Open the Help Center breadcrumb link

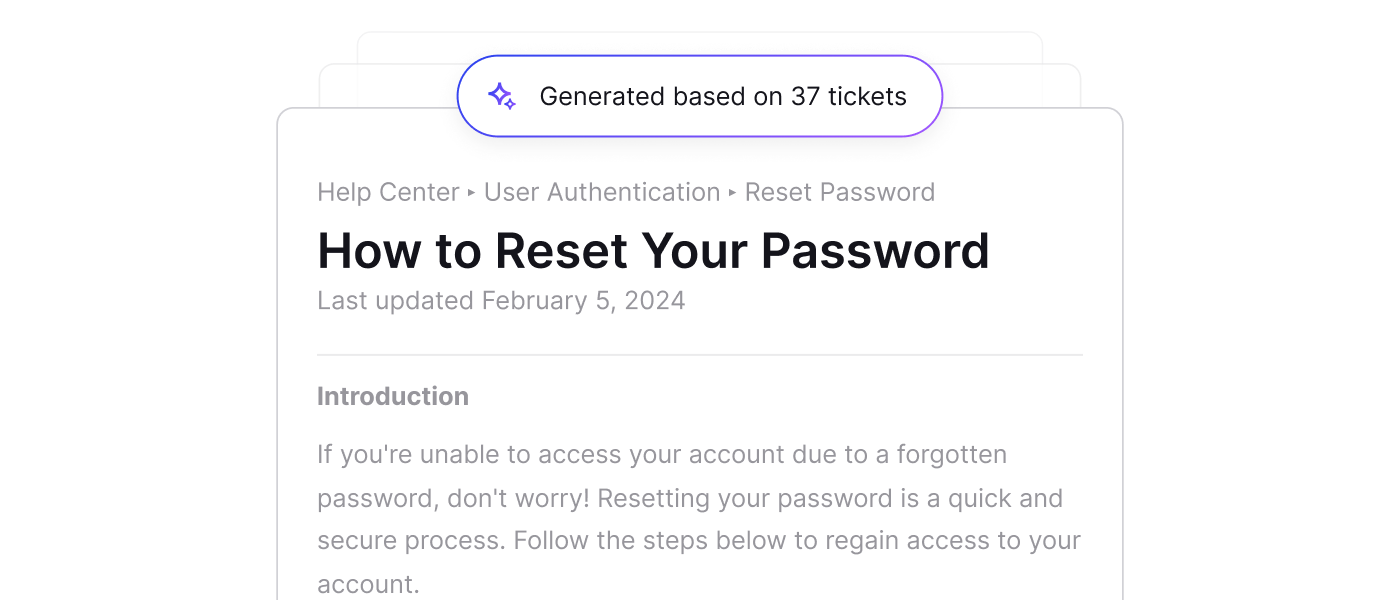[388, 192]
